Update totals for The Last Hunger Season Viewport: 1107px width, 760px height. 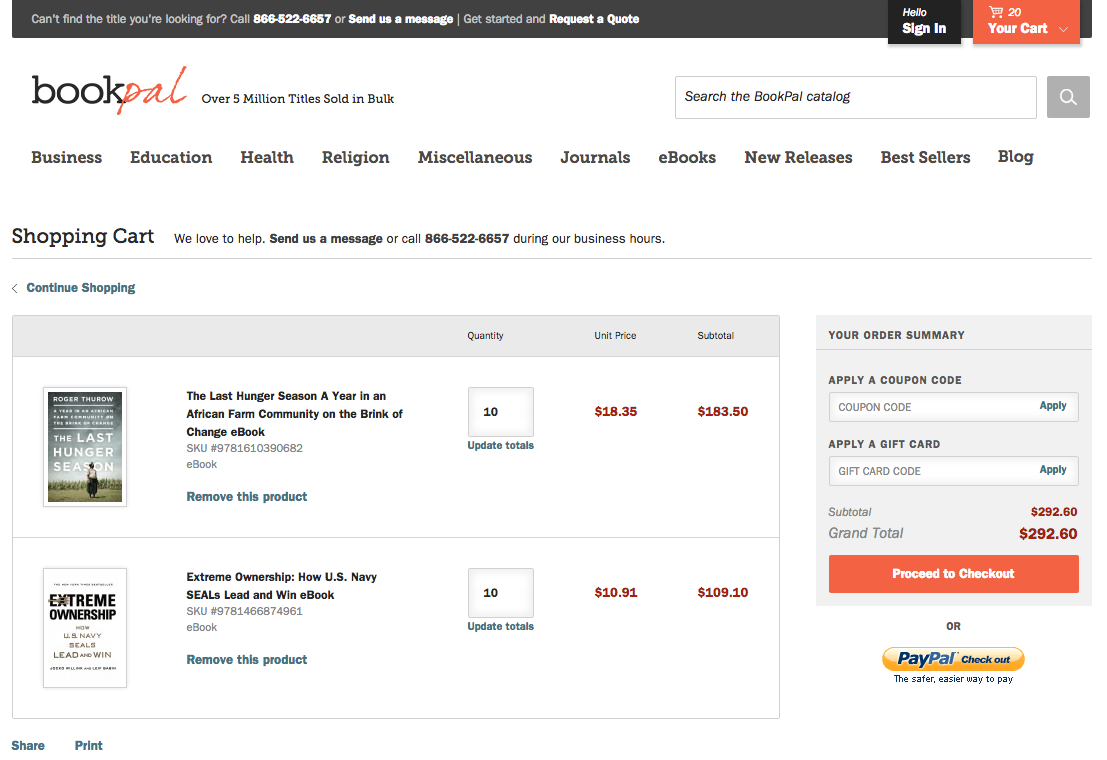501,445
